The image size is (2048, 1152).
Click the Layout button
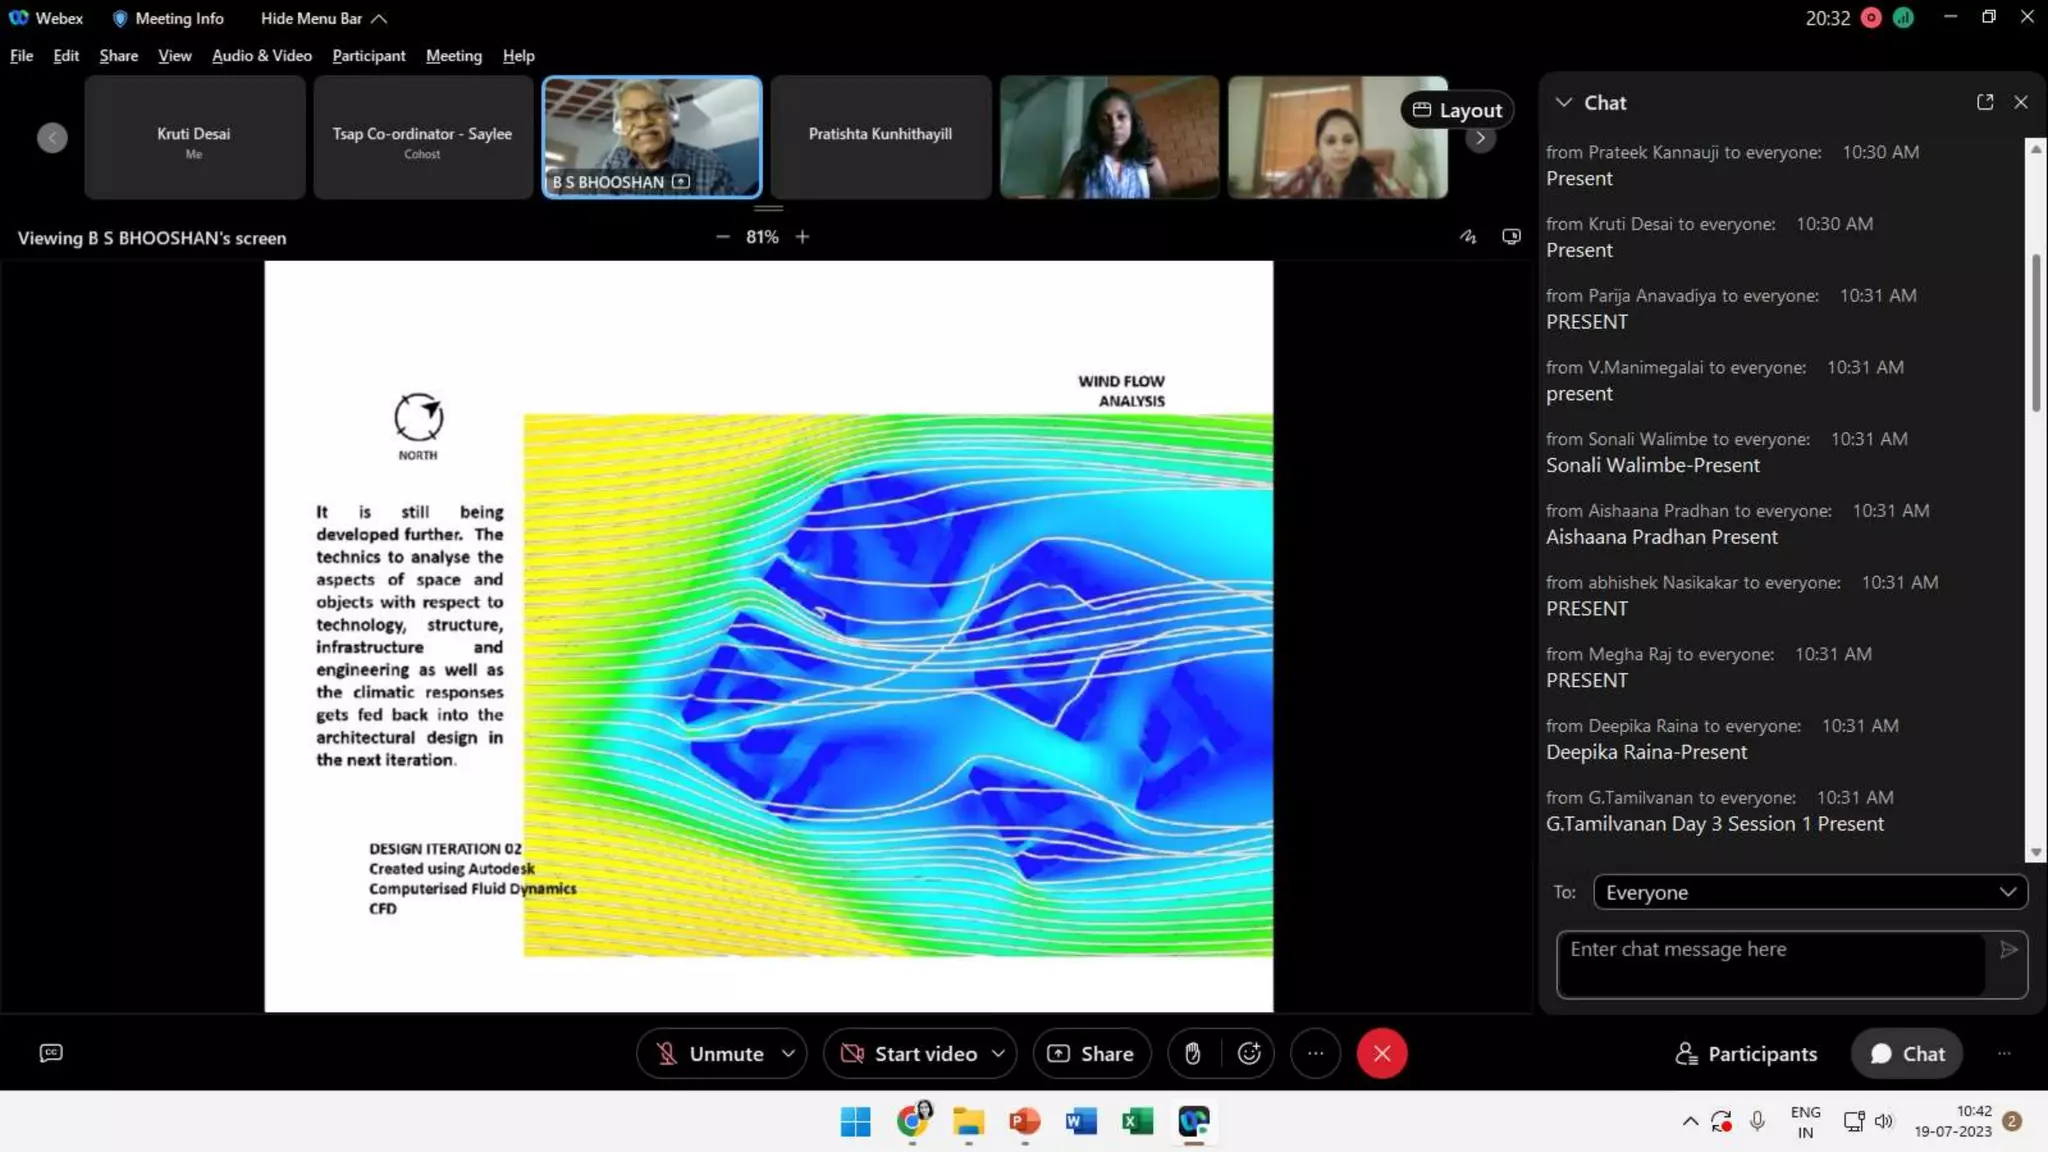1457,110
